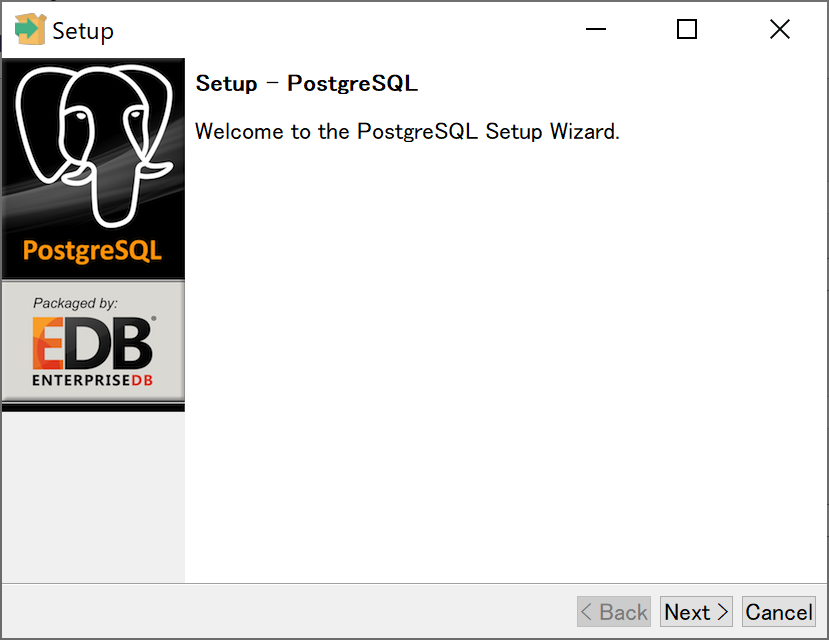Screen dimensions: 829x640
Task: Select the 'Setup - PostgreSQL' heading text
Action: click(x=307, y=83)
